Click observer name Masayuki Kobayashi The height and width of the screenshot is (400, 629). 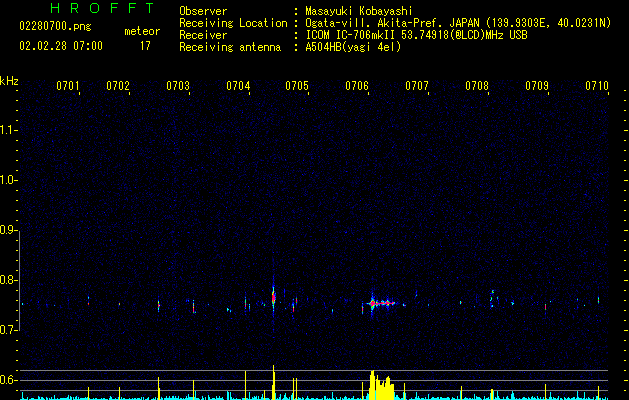(359, 11)
